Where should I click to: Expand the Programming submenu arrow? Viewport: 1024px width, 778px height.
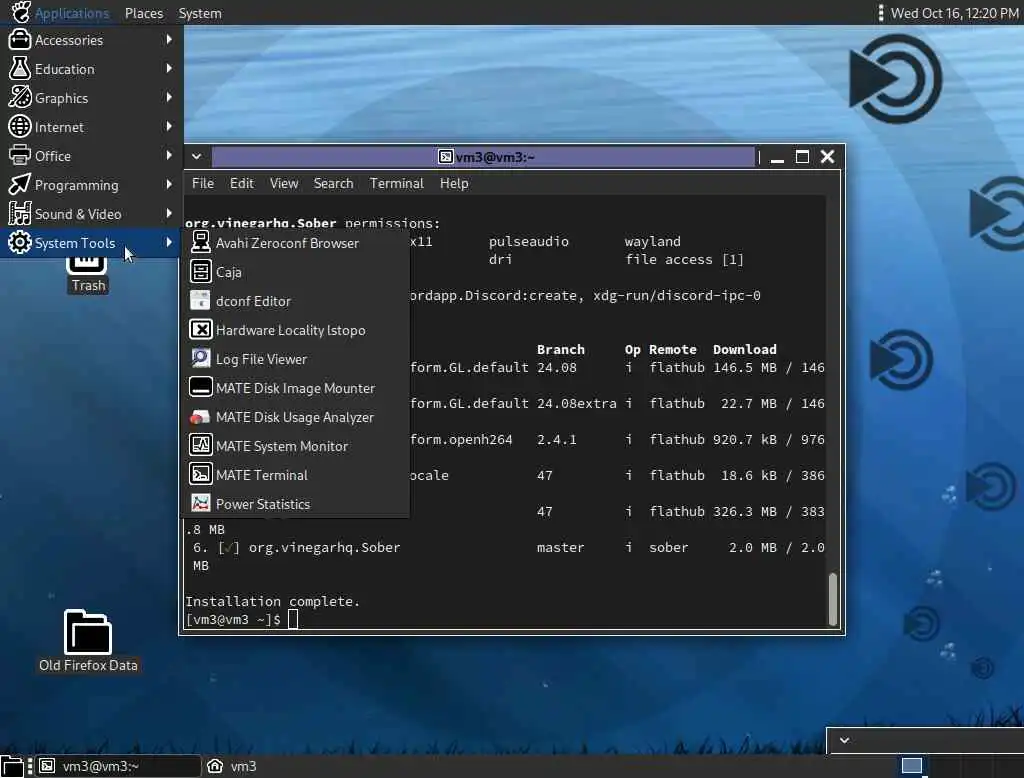(169, 184)
